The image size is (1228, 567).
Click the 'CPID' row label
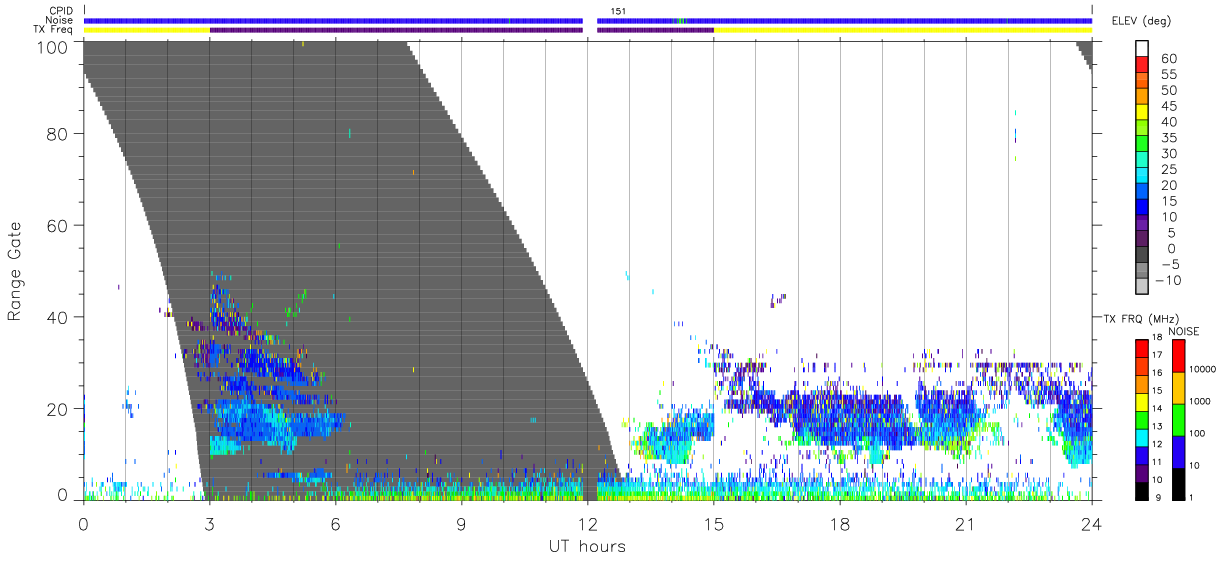pos(60,11)
